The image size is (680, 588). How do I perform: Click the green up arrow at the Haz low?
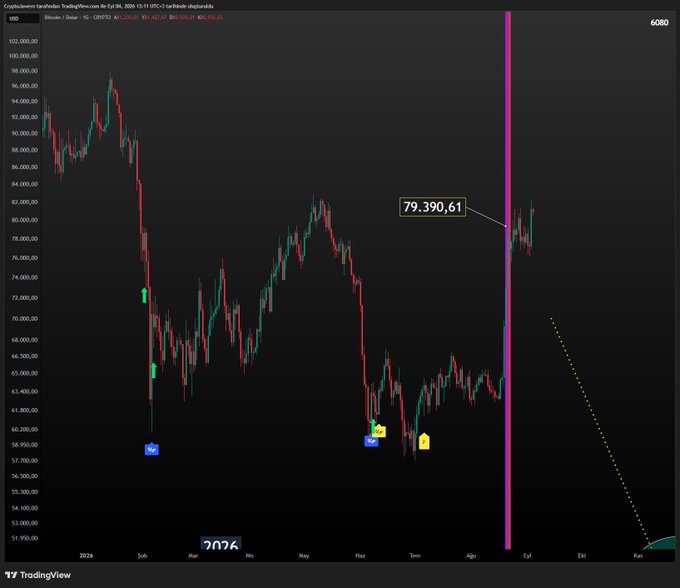coord(373,425)
